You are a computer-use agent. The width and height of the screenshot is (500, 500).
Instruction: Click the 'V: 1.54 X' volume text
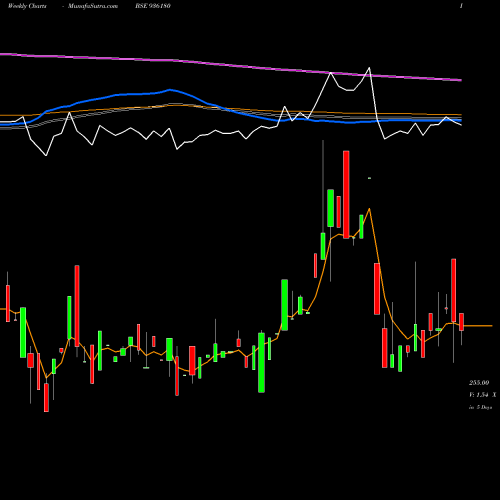pos(482,395)
